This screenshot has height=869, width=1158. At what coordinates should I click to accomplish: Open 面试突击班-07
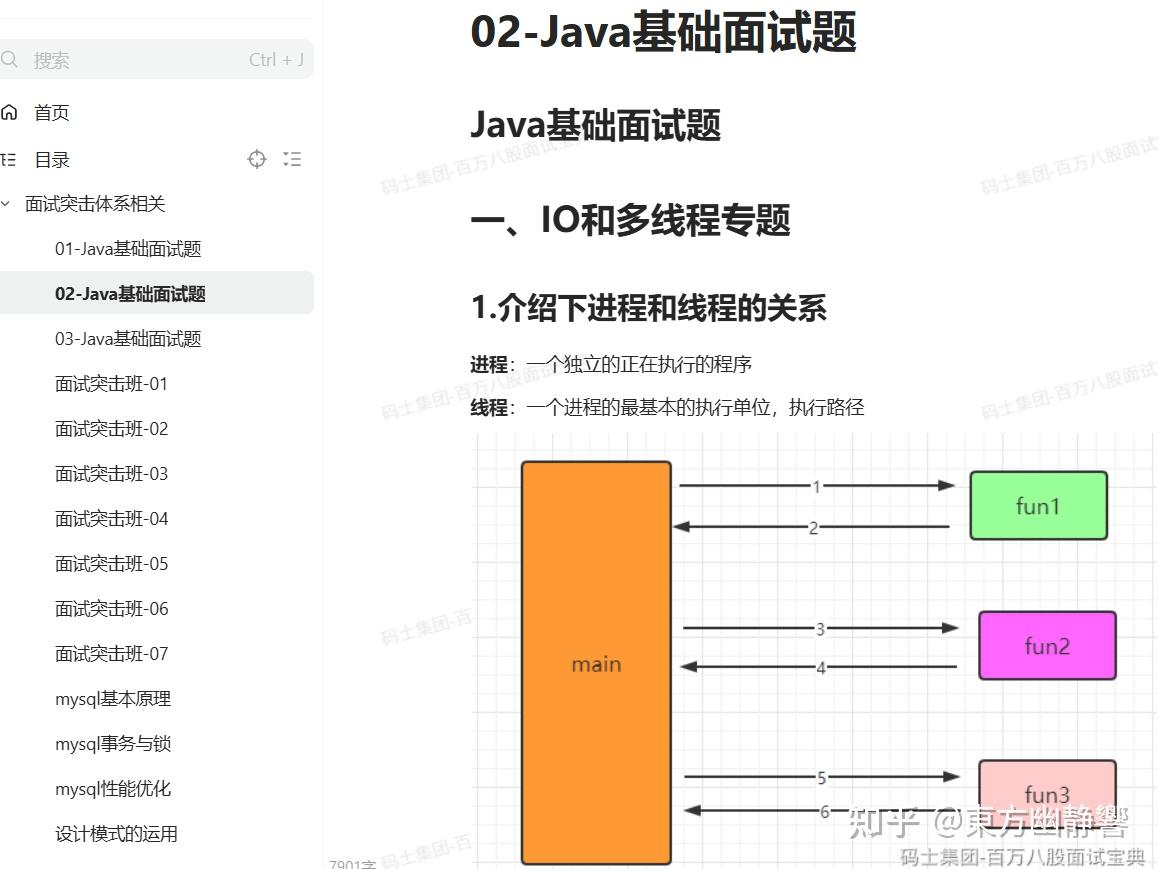[110, 653]
